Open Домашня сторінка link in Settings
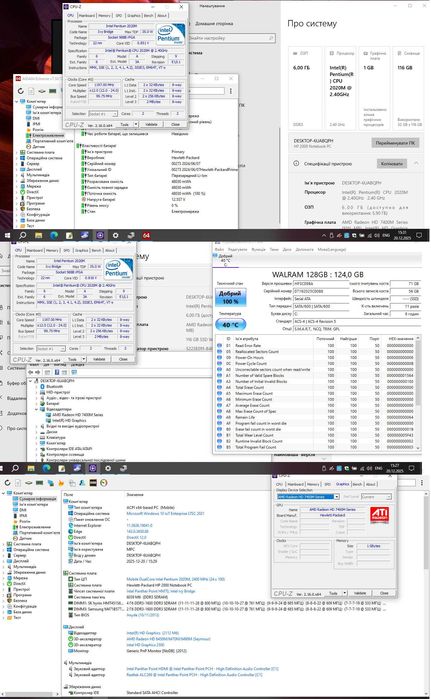 click(x=214, y=23)
